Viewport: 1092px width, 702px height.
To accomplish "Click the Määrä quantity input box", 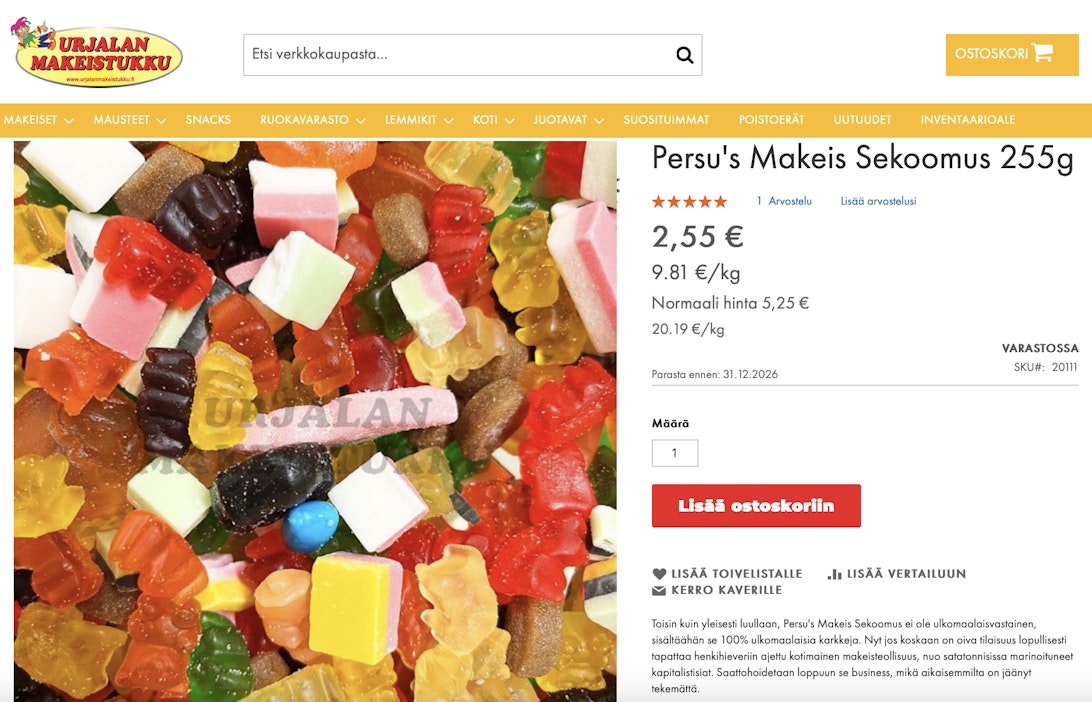I will [x=674, y=453].
